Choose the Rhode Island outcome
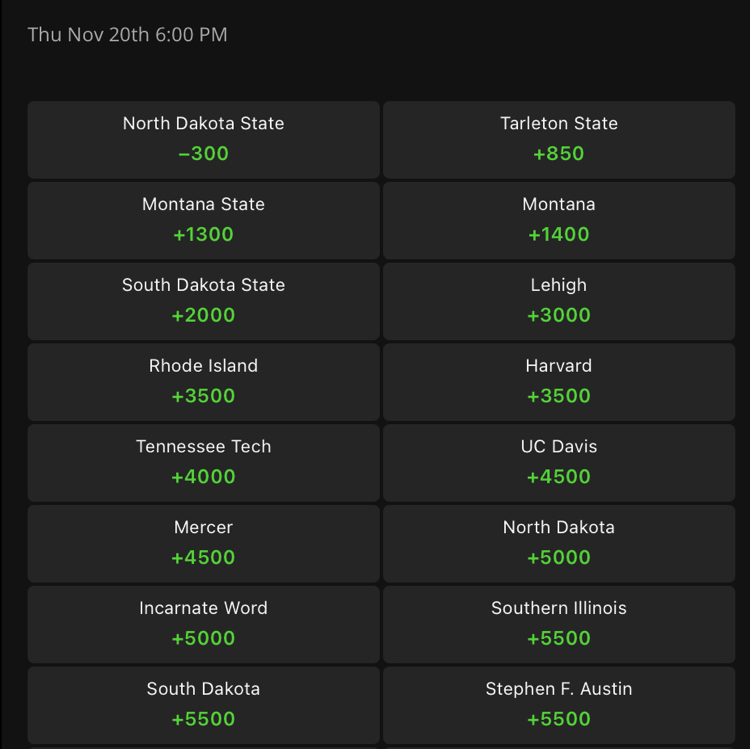Viewport: 750px width, 749px height. pyautogui.click(x=203, y=382)
